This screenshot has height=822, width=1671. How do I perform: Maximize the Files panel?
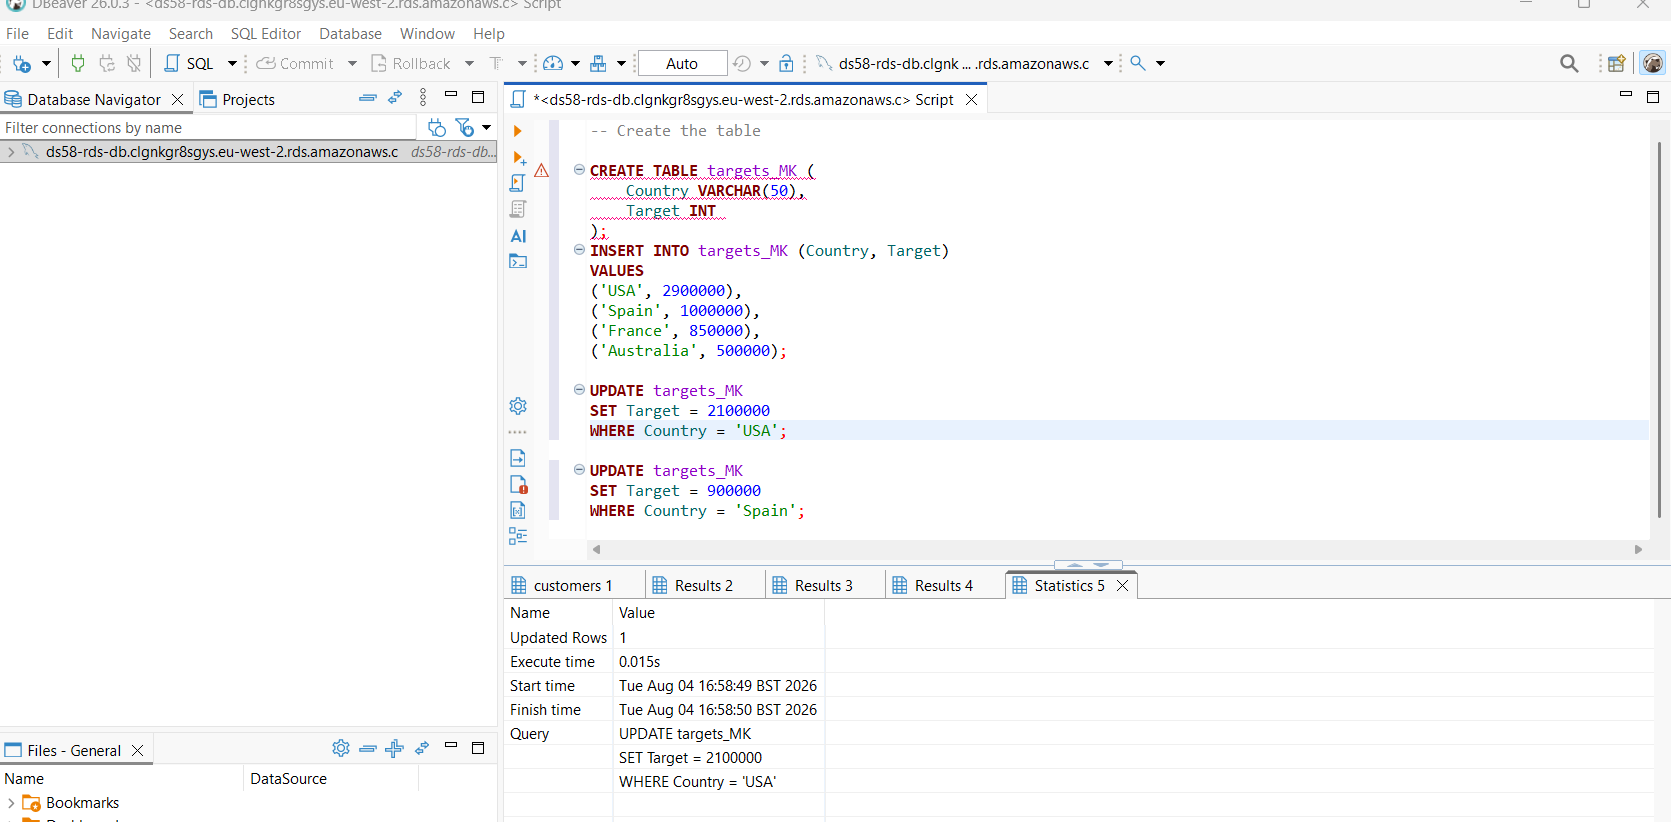[x=478, y=747]
